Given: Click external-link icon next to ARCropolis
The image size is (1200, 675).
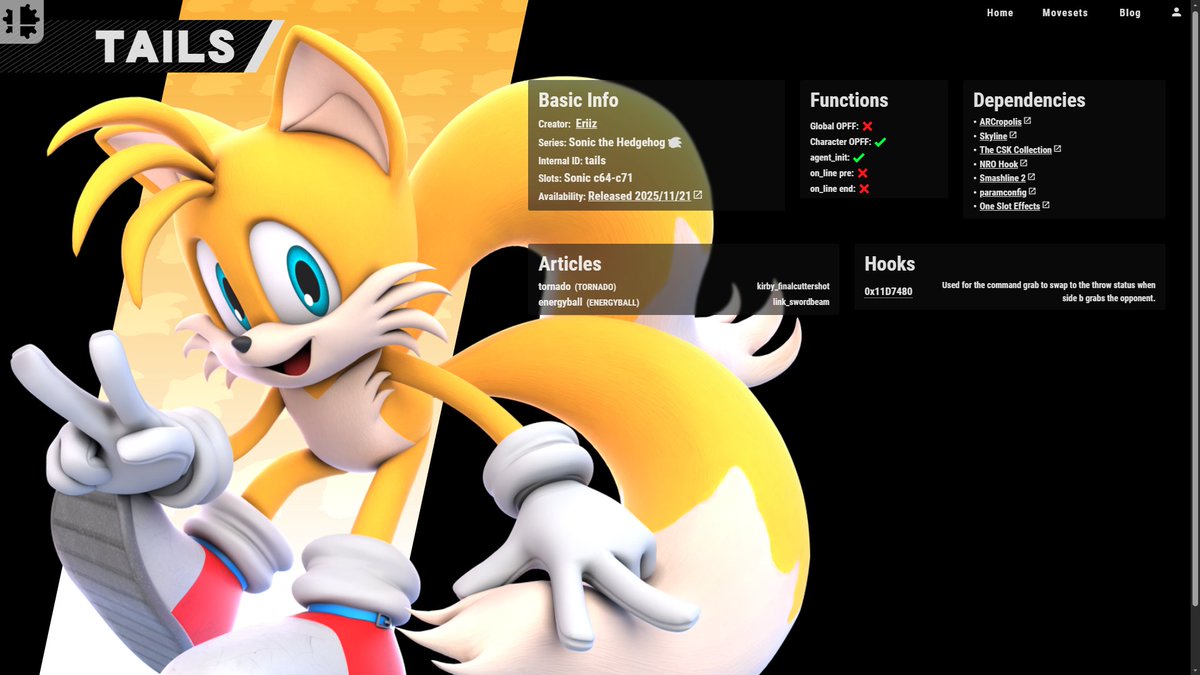Looking at the screenshot, I should point(1028,121).
